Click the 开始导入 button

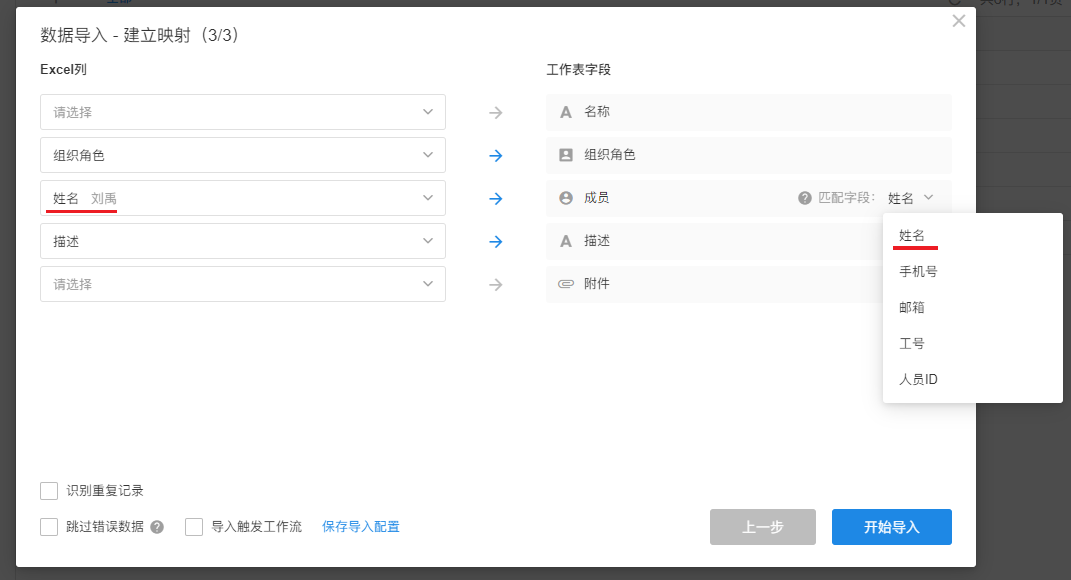891,527
